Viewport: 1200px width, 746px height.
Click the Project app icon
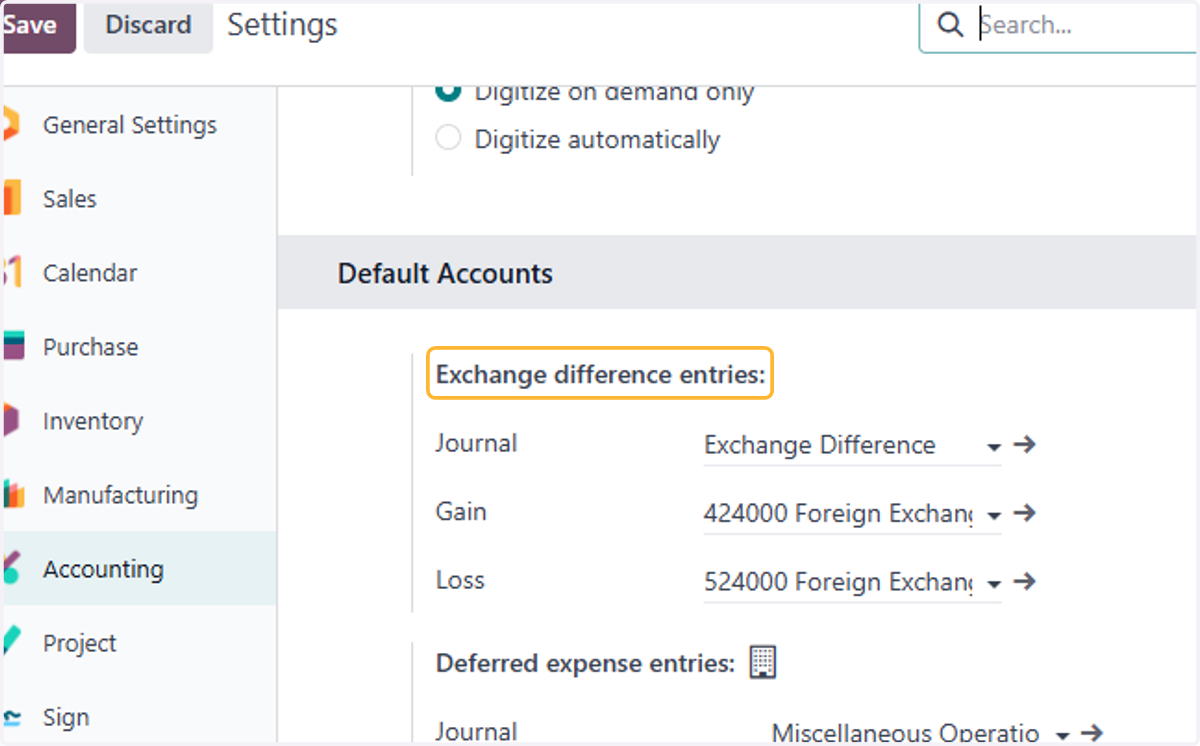[10, 643]
